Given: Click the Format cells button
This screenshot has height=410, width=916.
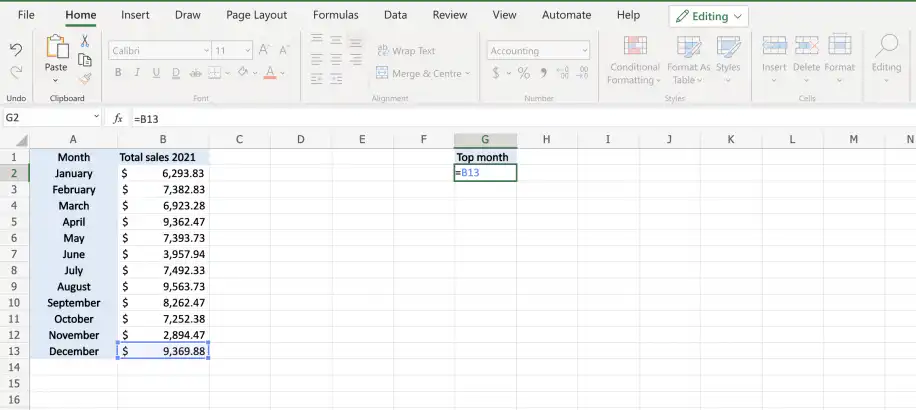Looking at the screenshot, I should 839,60.
